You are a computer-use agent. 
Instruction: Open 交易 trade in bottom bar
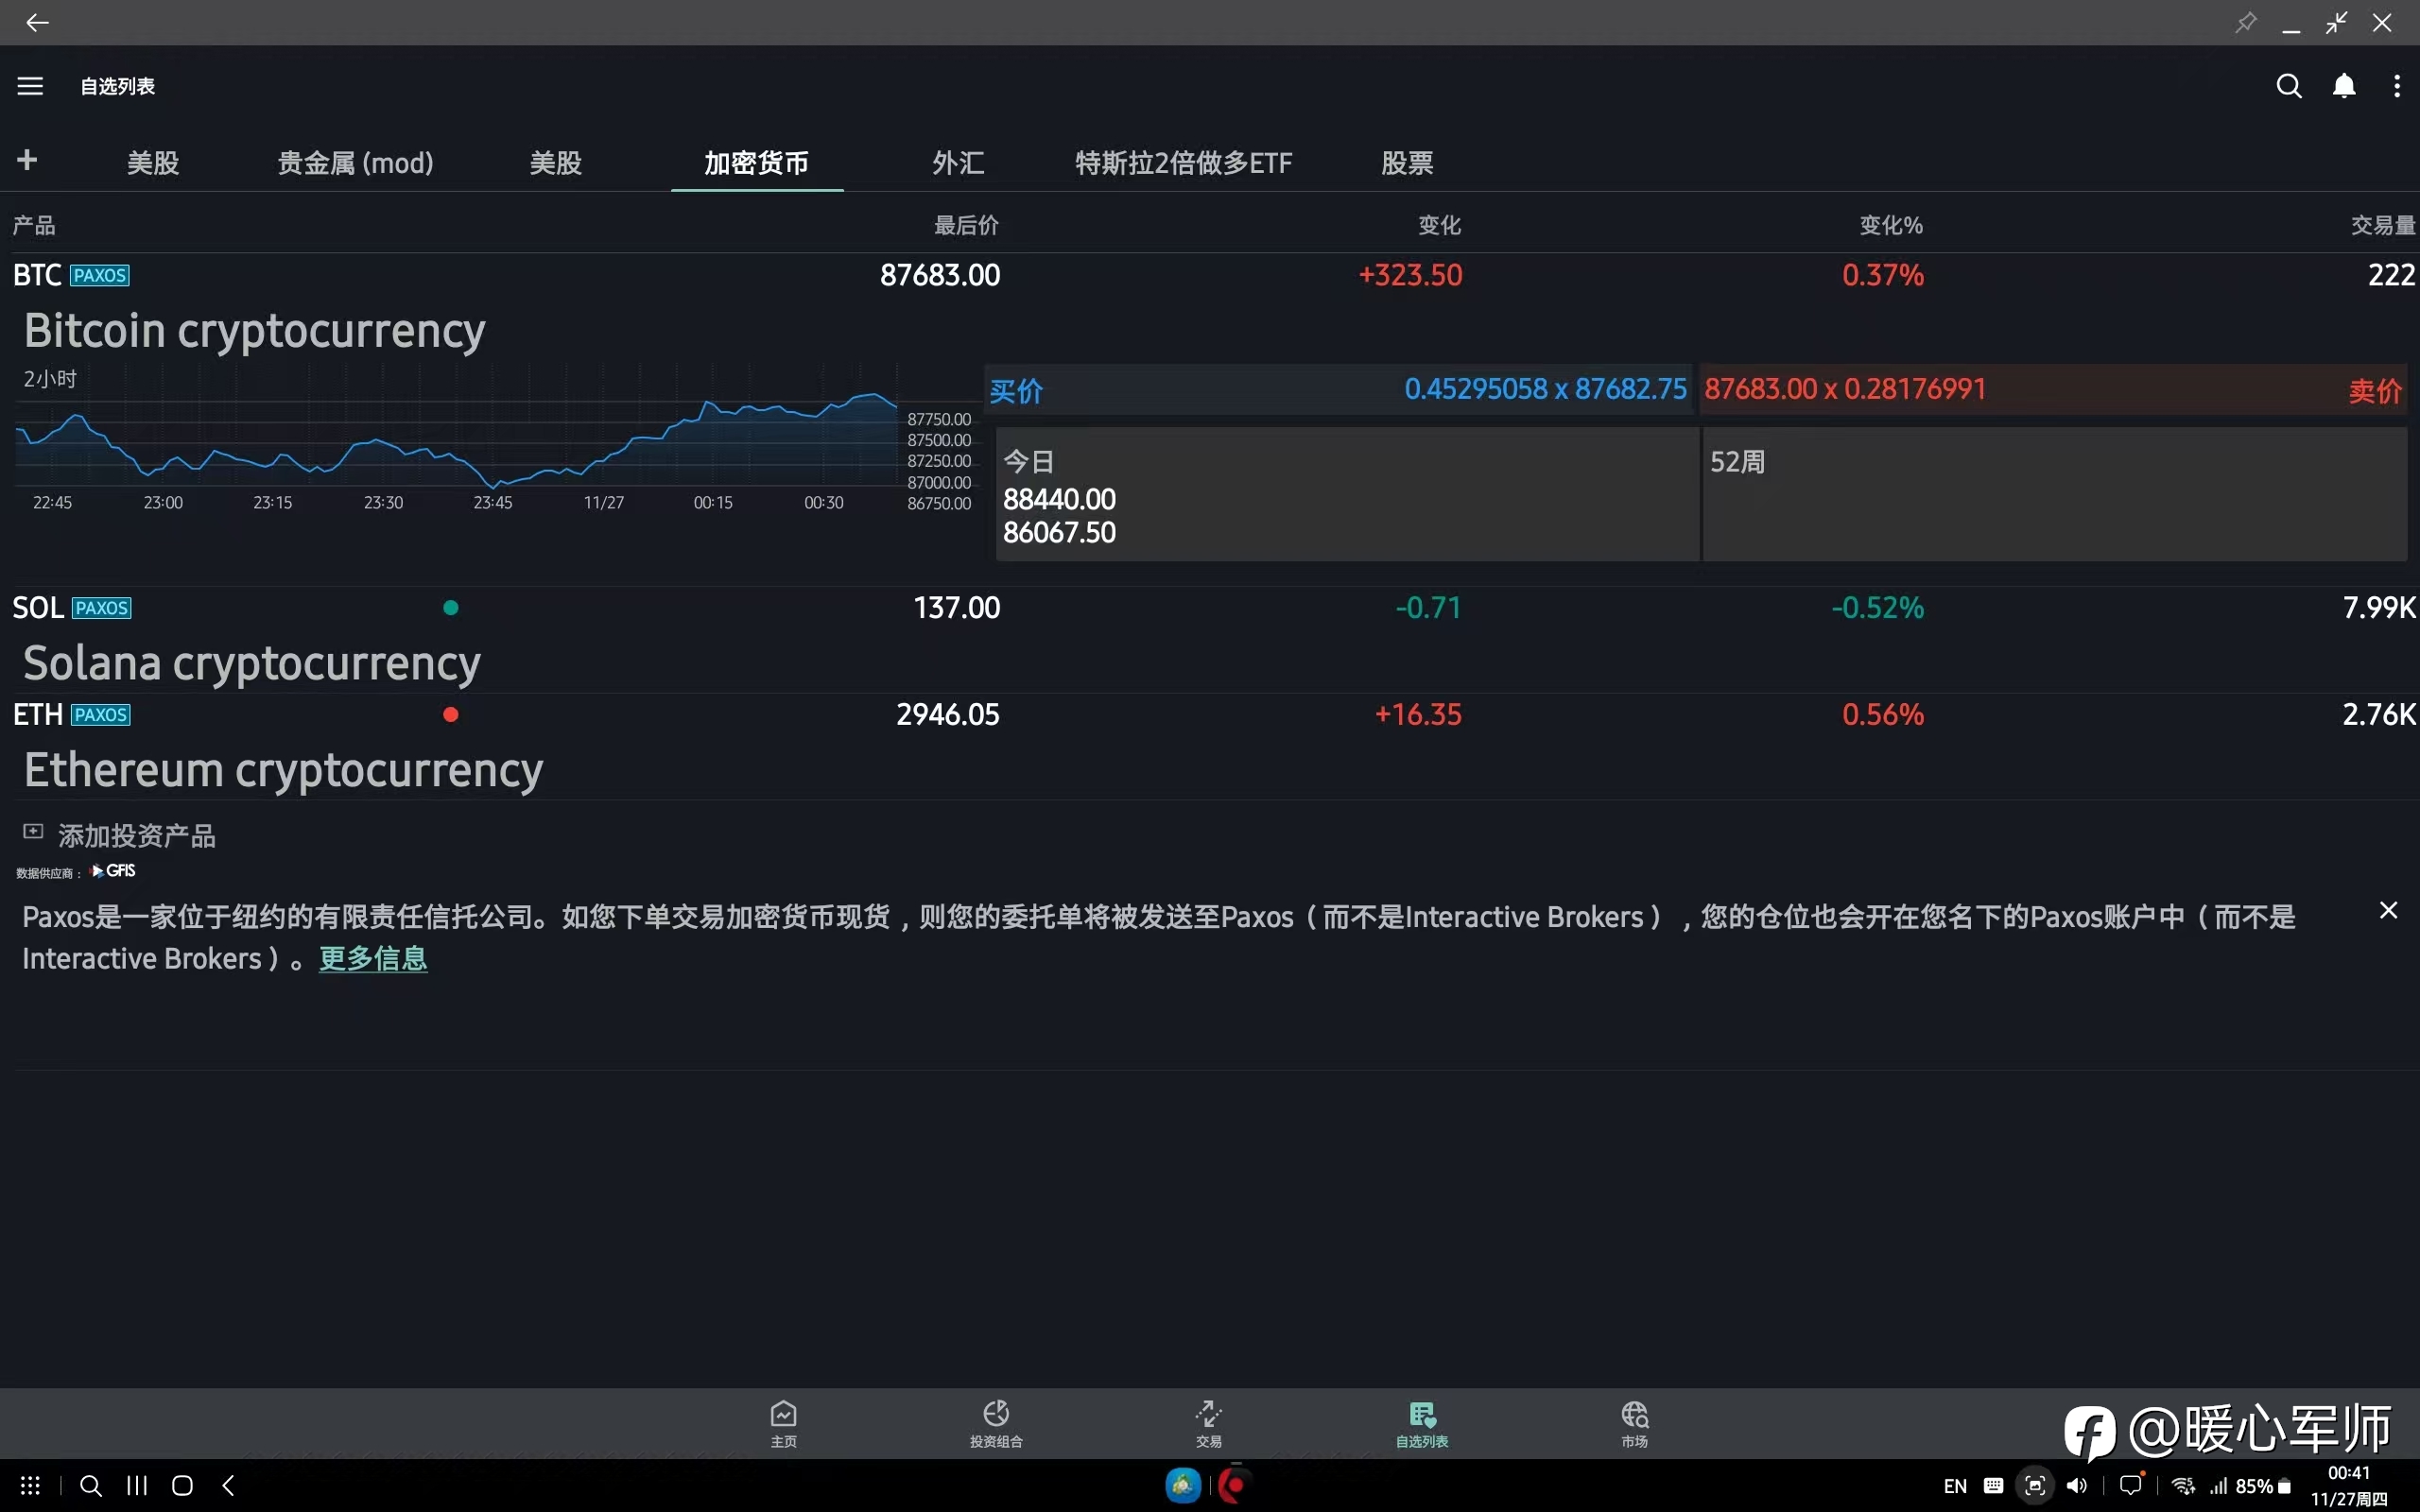pos(1208,1423)
